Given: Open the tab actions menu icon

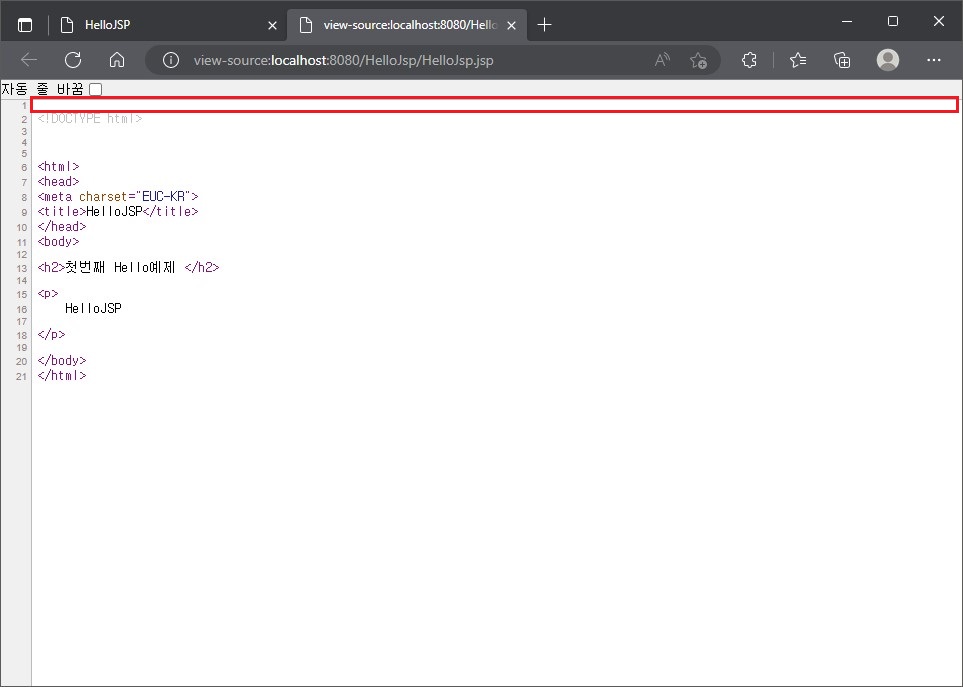Looking at the screenshot, I should [25, 25].
